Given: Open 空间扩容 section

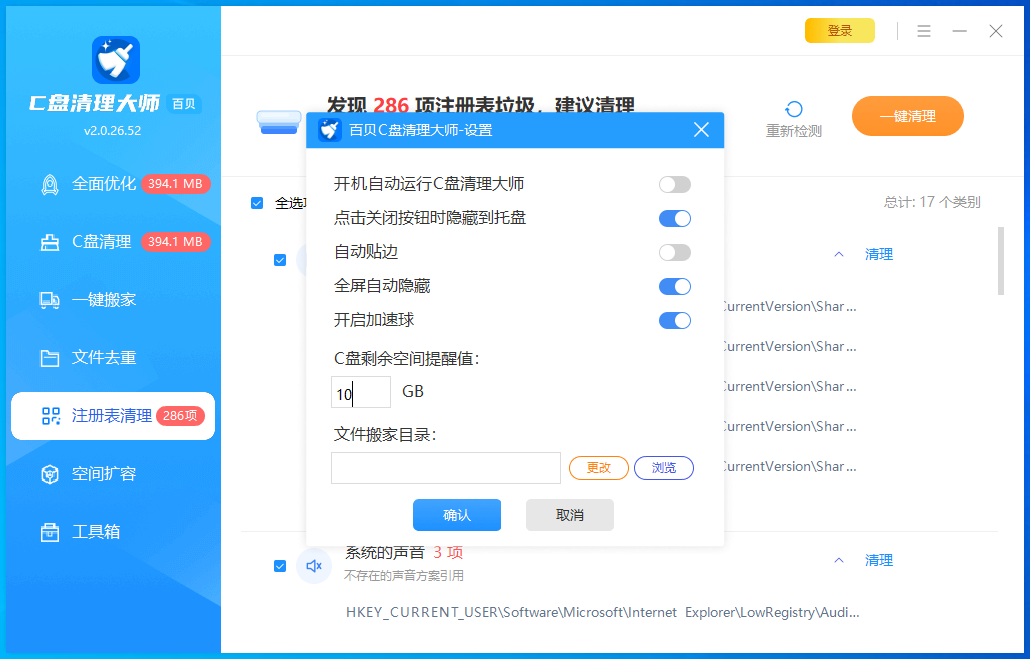Looking at the screenshot, I should [113, 474].
